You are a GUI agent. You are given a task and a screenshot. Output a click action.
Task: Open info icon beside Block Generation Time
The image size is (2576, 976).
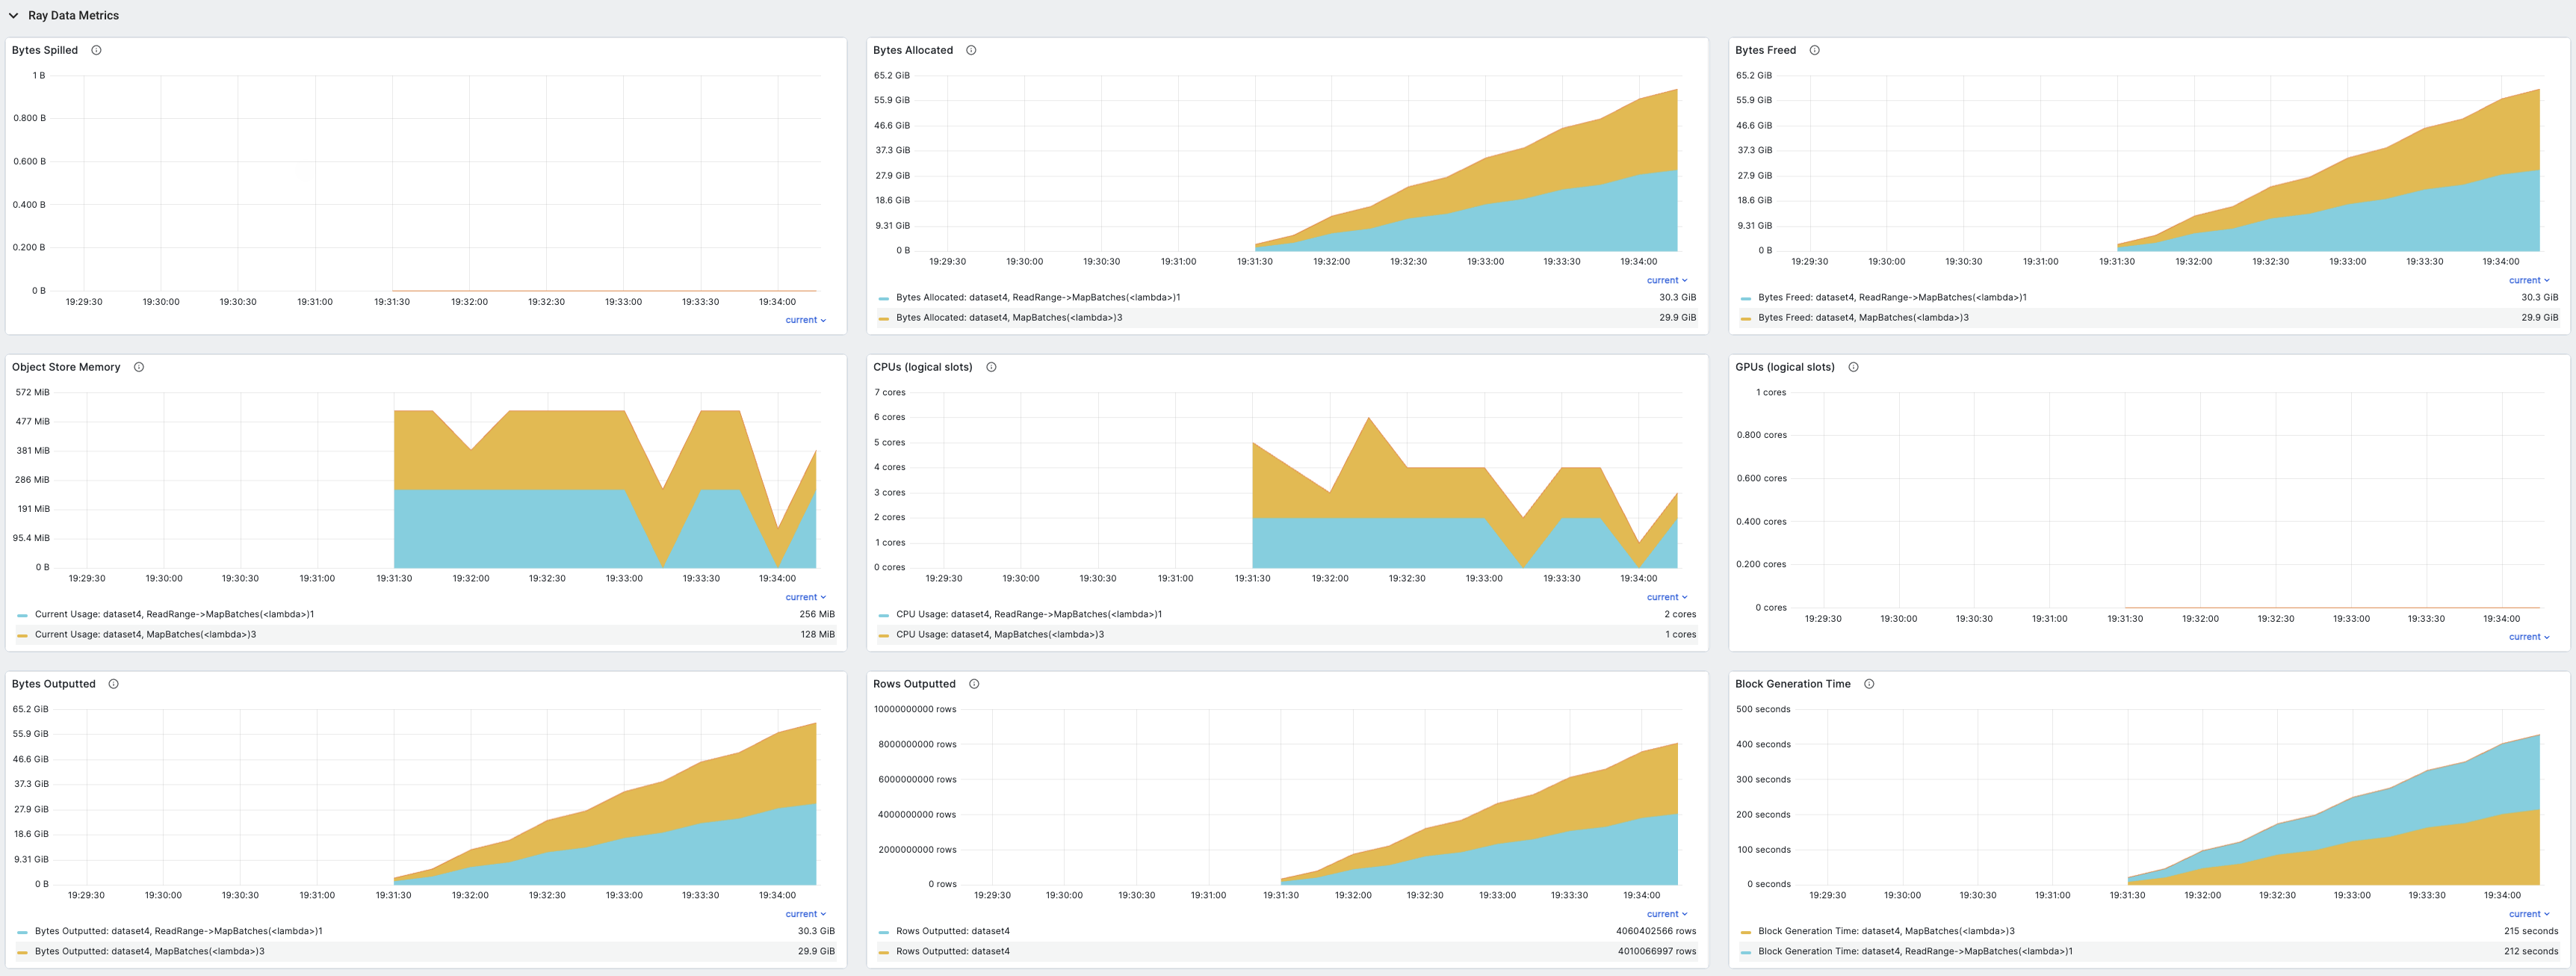1869,684
